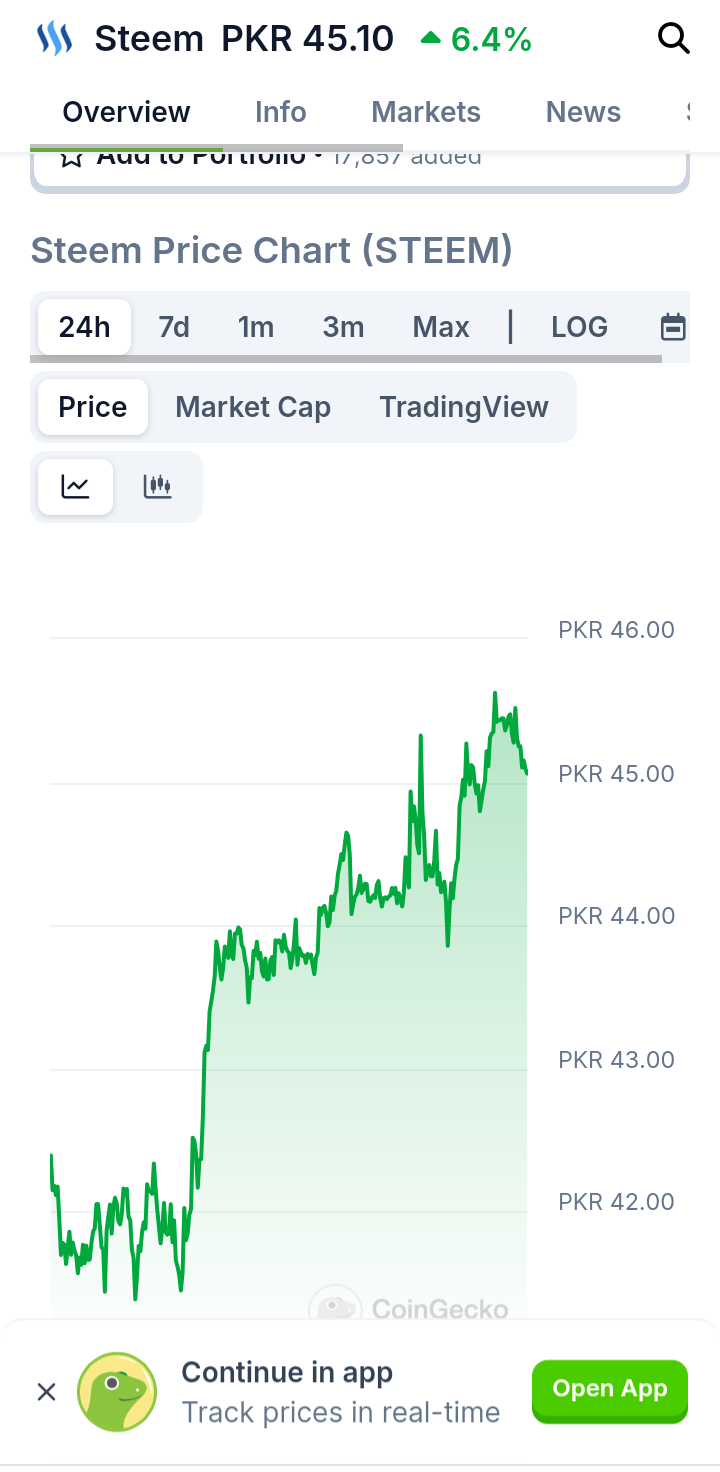Toggle LOG scale on the chart
The height and width of the screenshot is (1472, 720).
(579, 327)
